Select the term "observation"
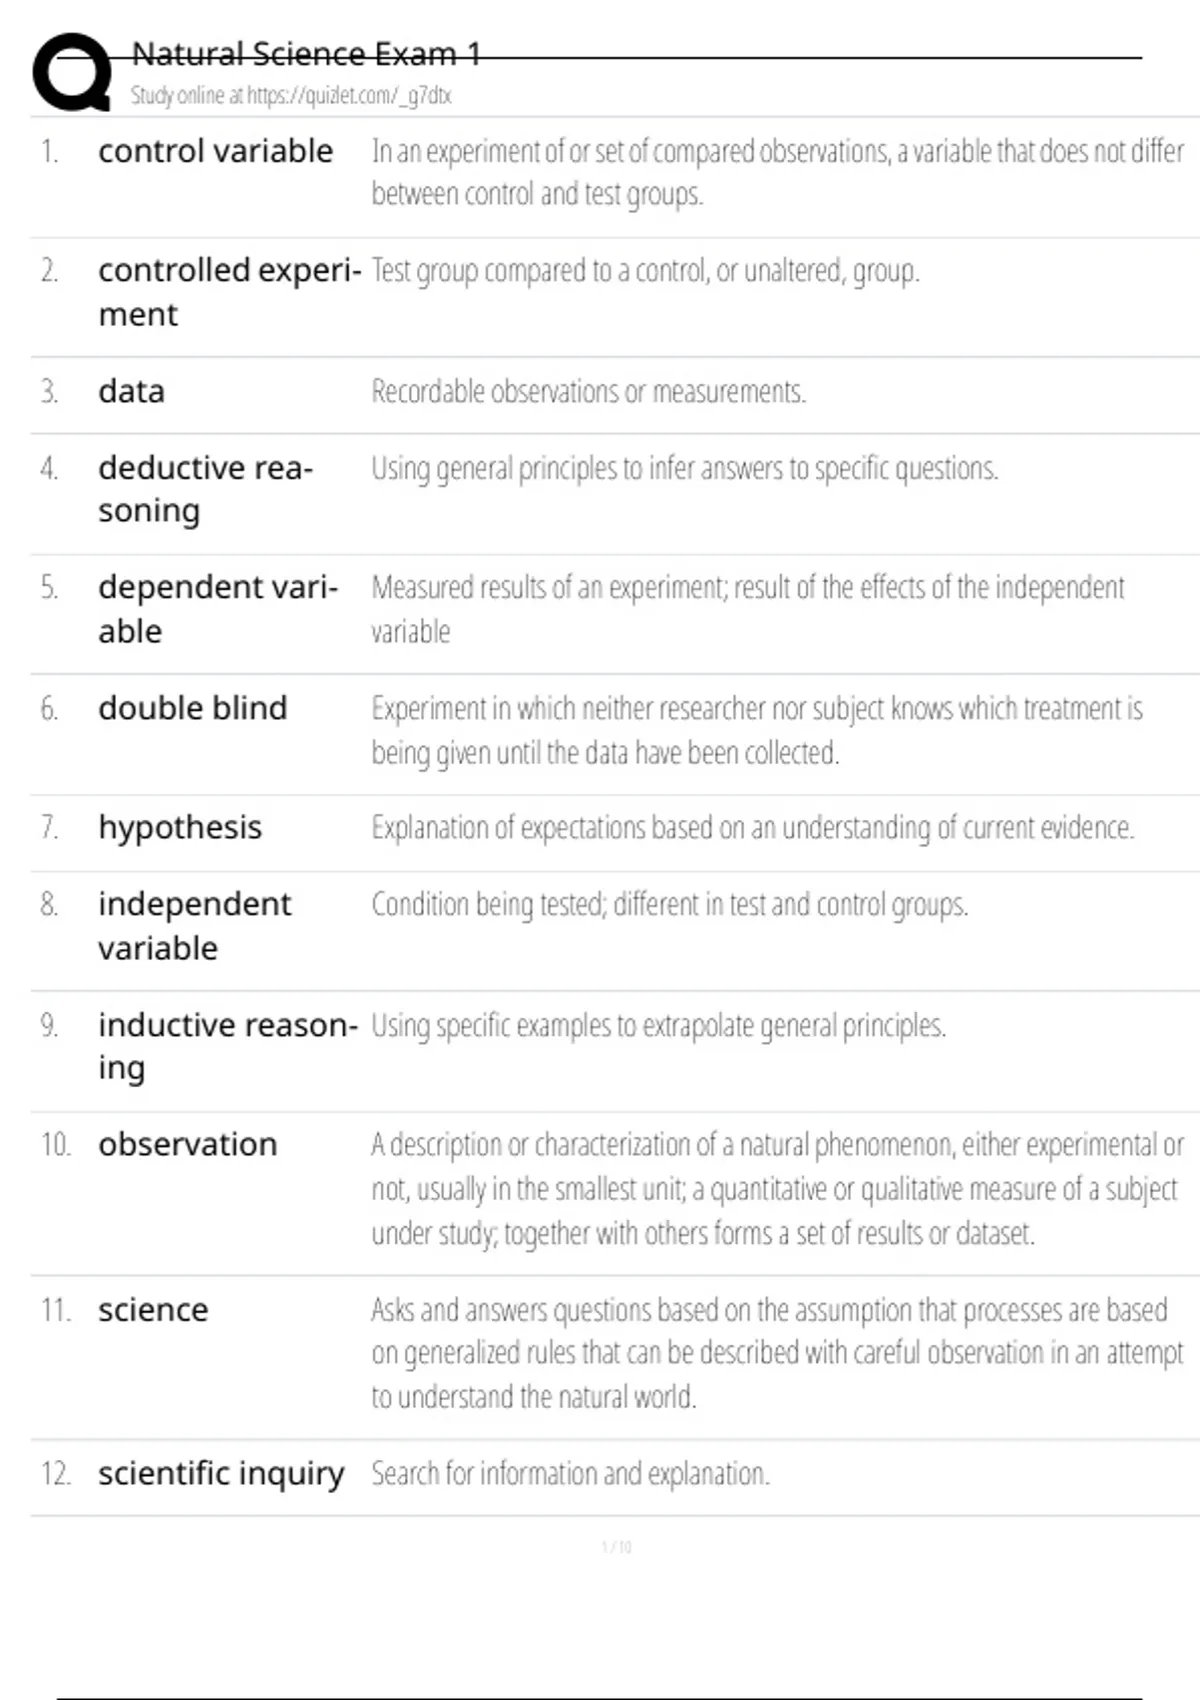Screen dimensions: 1200x1700 [187, 1144]
